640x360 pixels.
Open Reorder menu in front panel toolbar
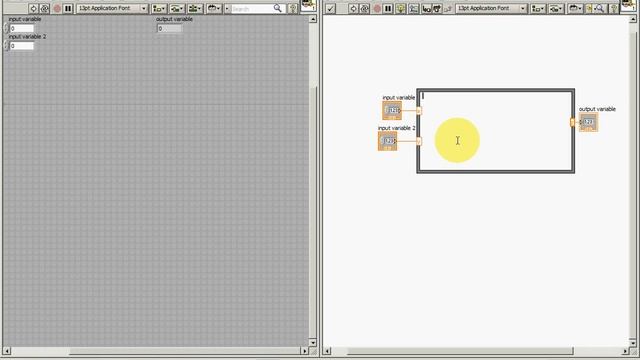click(213, 8)
